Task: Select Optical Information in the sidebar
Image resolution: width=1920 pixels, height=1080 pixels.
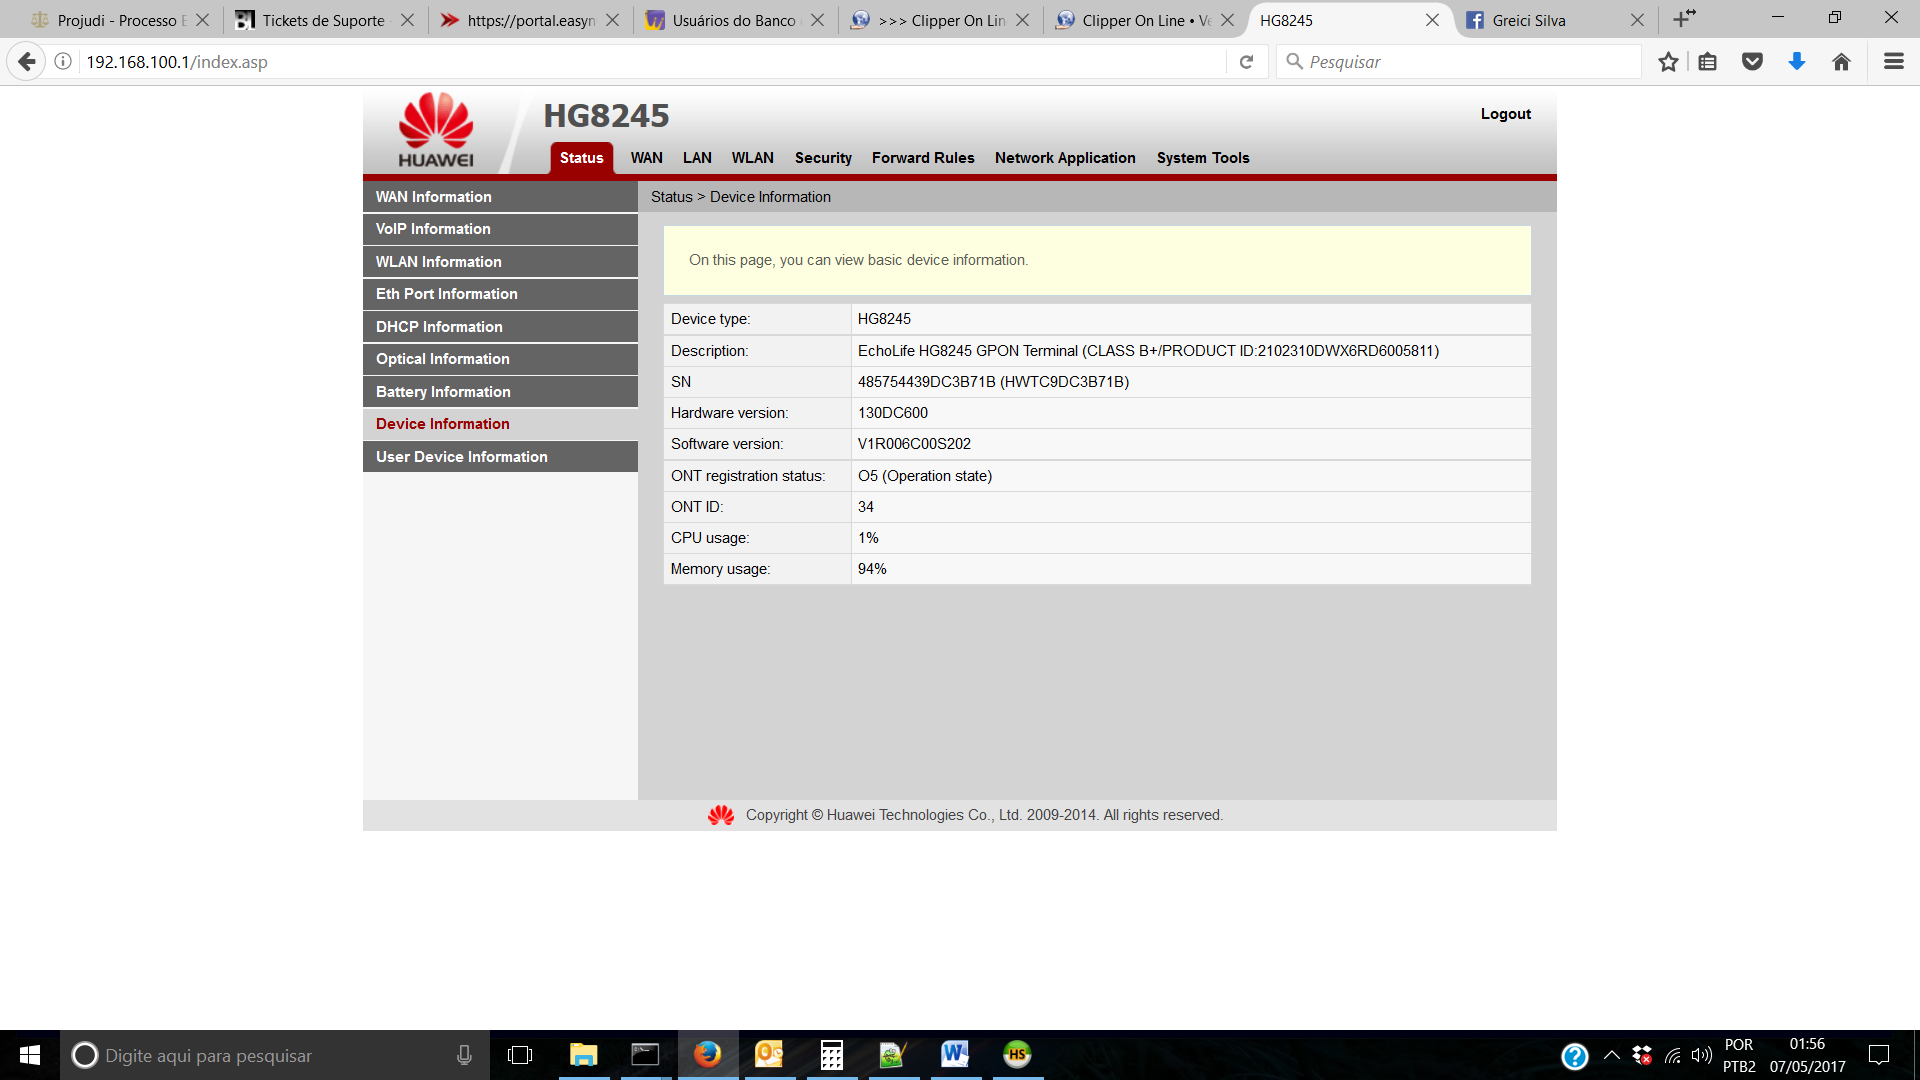Action: 443,359
